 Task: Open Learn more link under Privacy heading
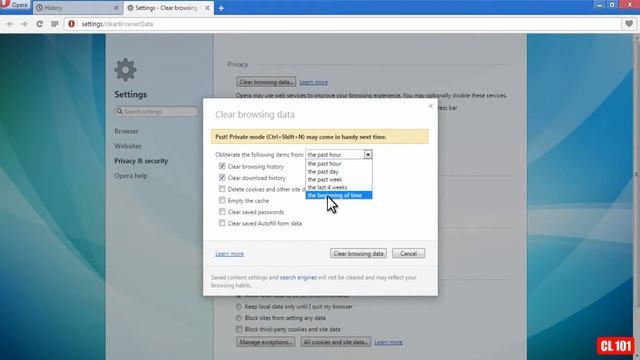[313, 82]
